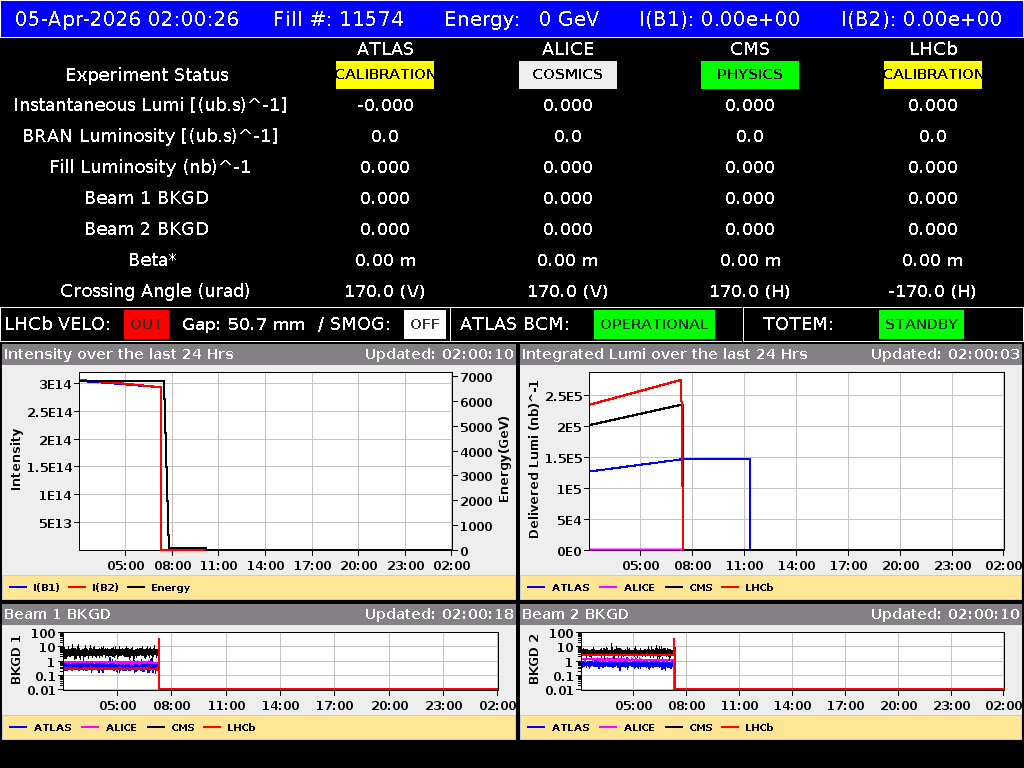Click the ATLAS BCM OPERATIONAL indicator
This screenshot has height=768, width=1024.
click(654, 324)
